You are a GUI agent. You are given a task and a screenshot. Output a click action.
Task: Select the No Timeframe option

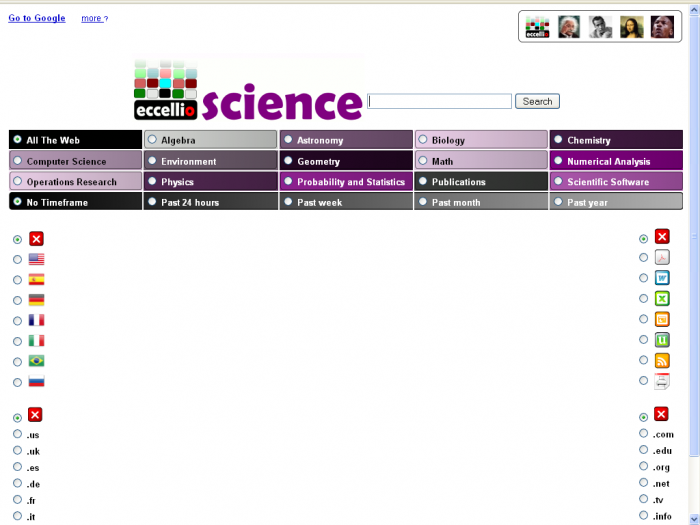coord(75,202)
